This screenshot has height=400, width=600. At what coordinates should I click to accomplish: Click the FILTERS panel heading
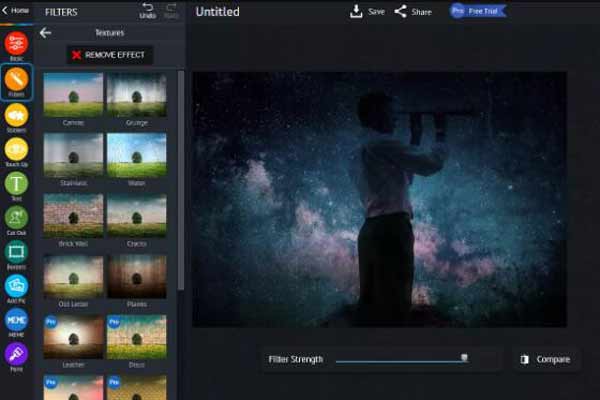[61, 12]
